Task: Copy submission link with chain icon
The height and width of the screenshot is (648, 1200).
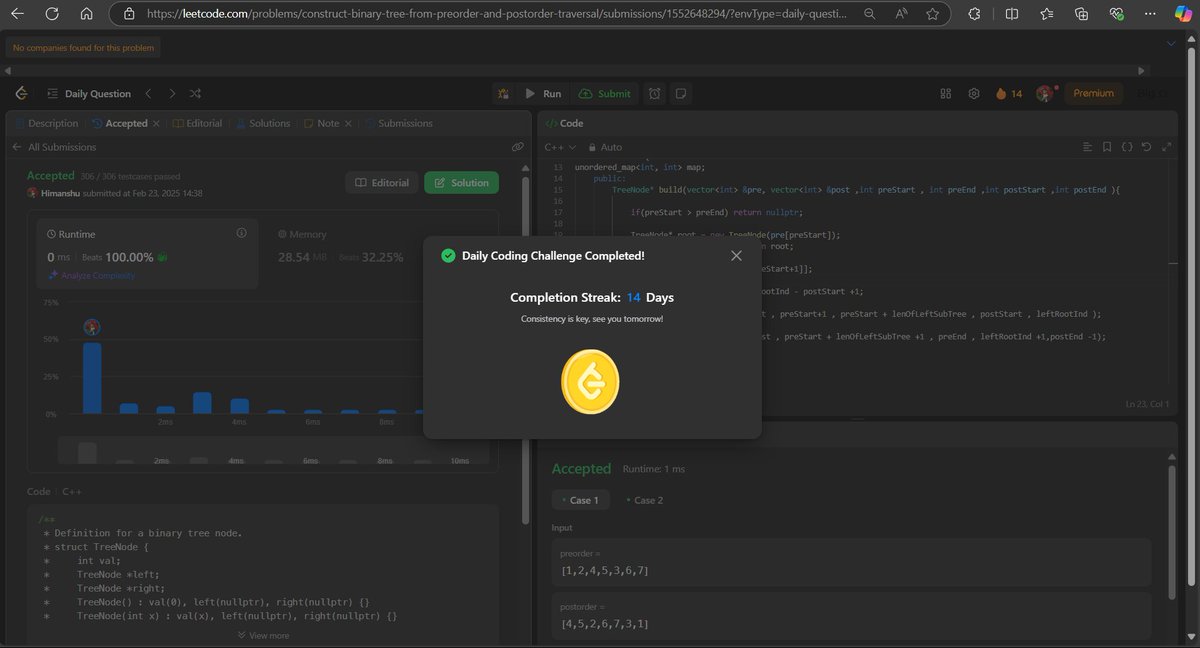Action: (x=517, y=147)
